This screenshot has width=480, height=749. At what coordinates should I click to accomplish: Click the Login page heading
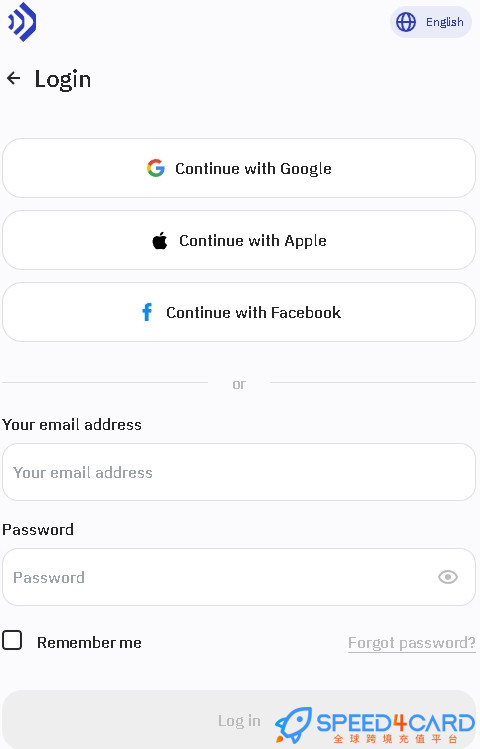[x=63, y=79]
